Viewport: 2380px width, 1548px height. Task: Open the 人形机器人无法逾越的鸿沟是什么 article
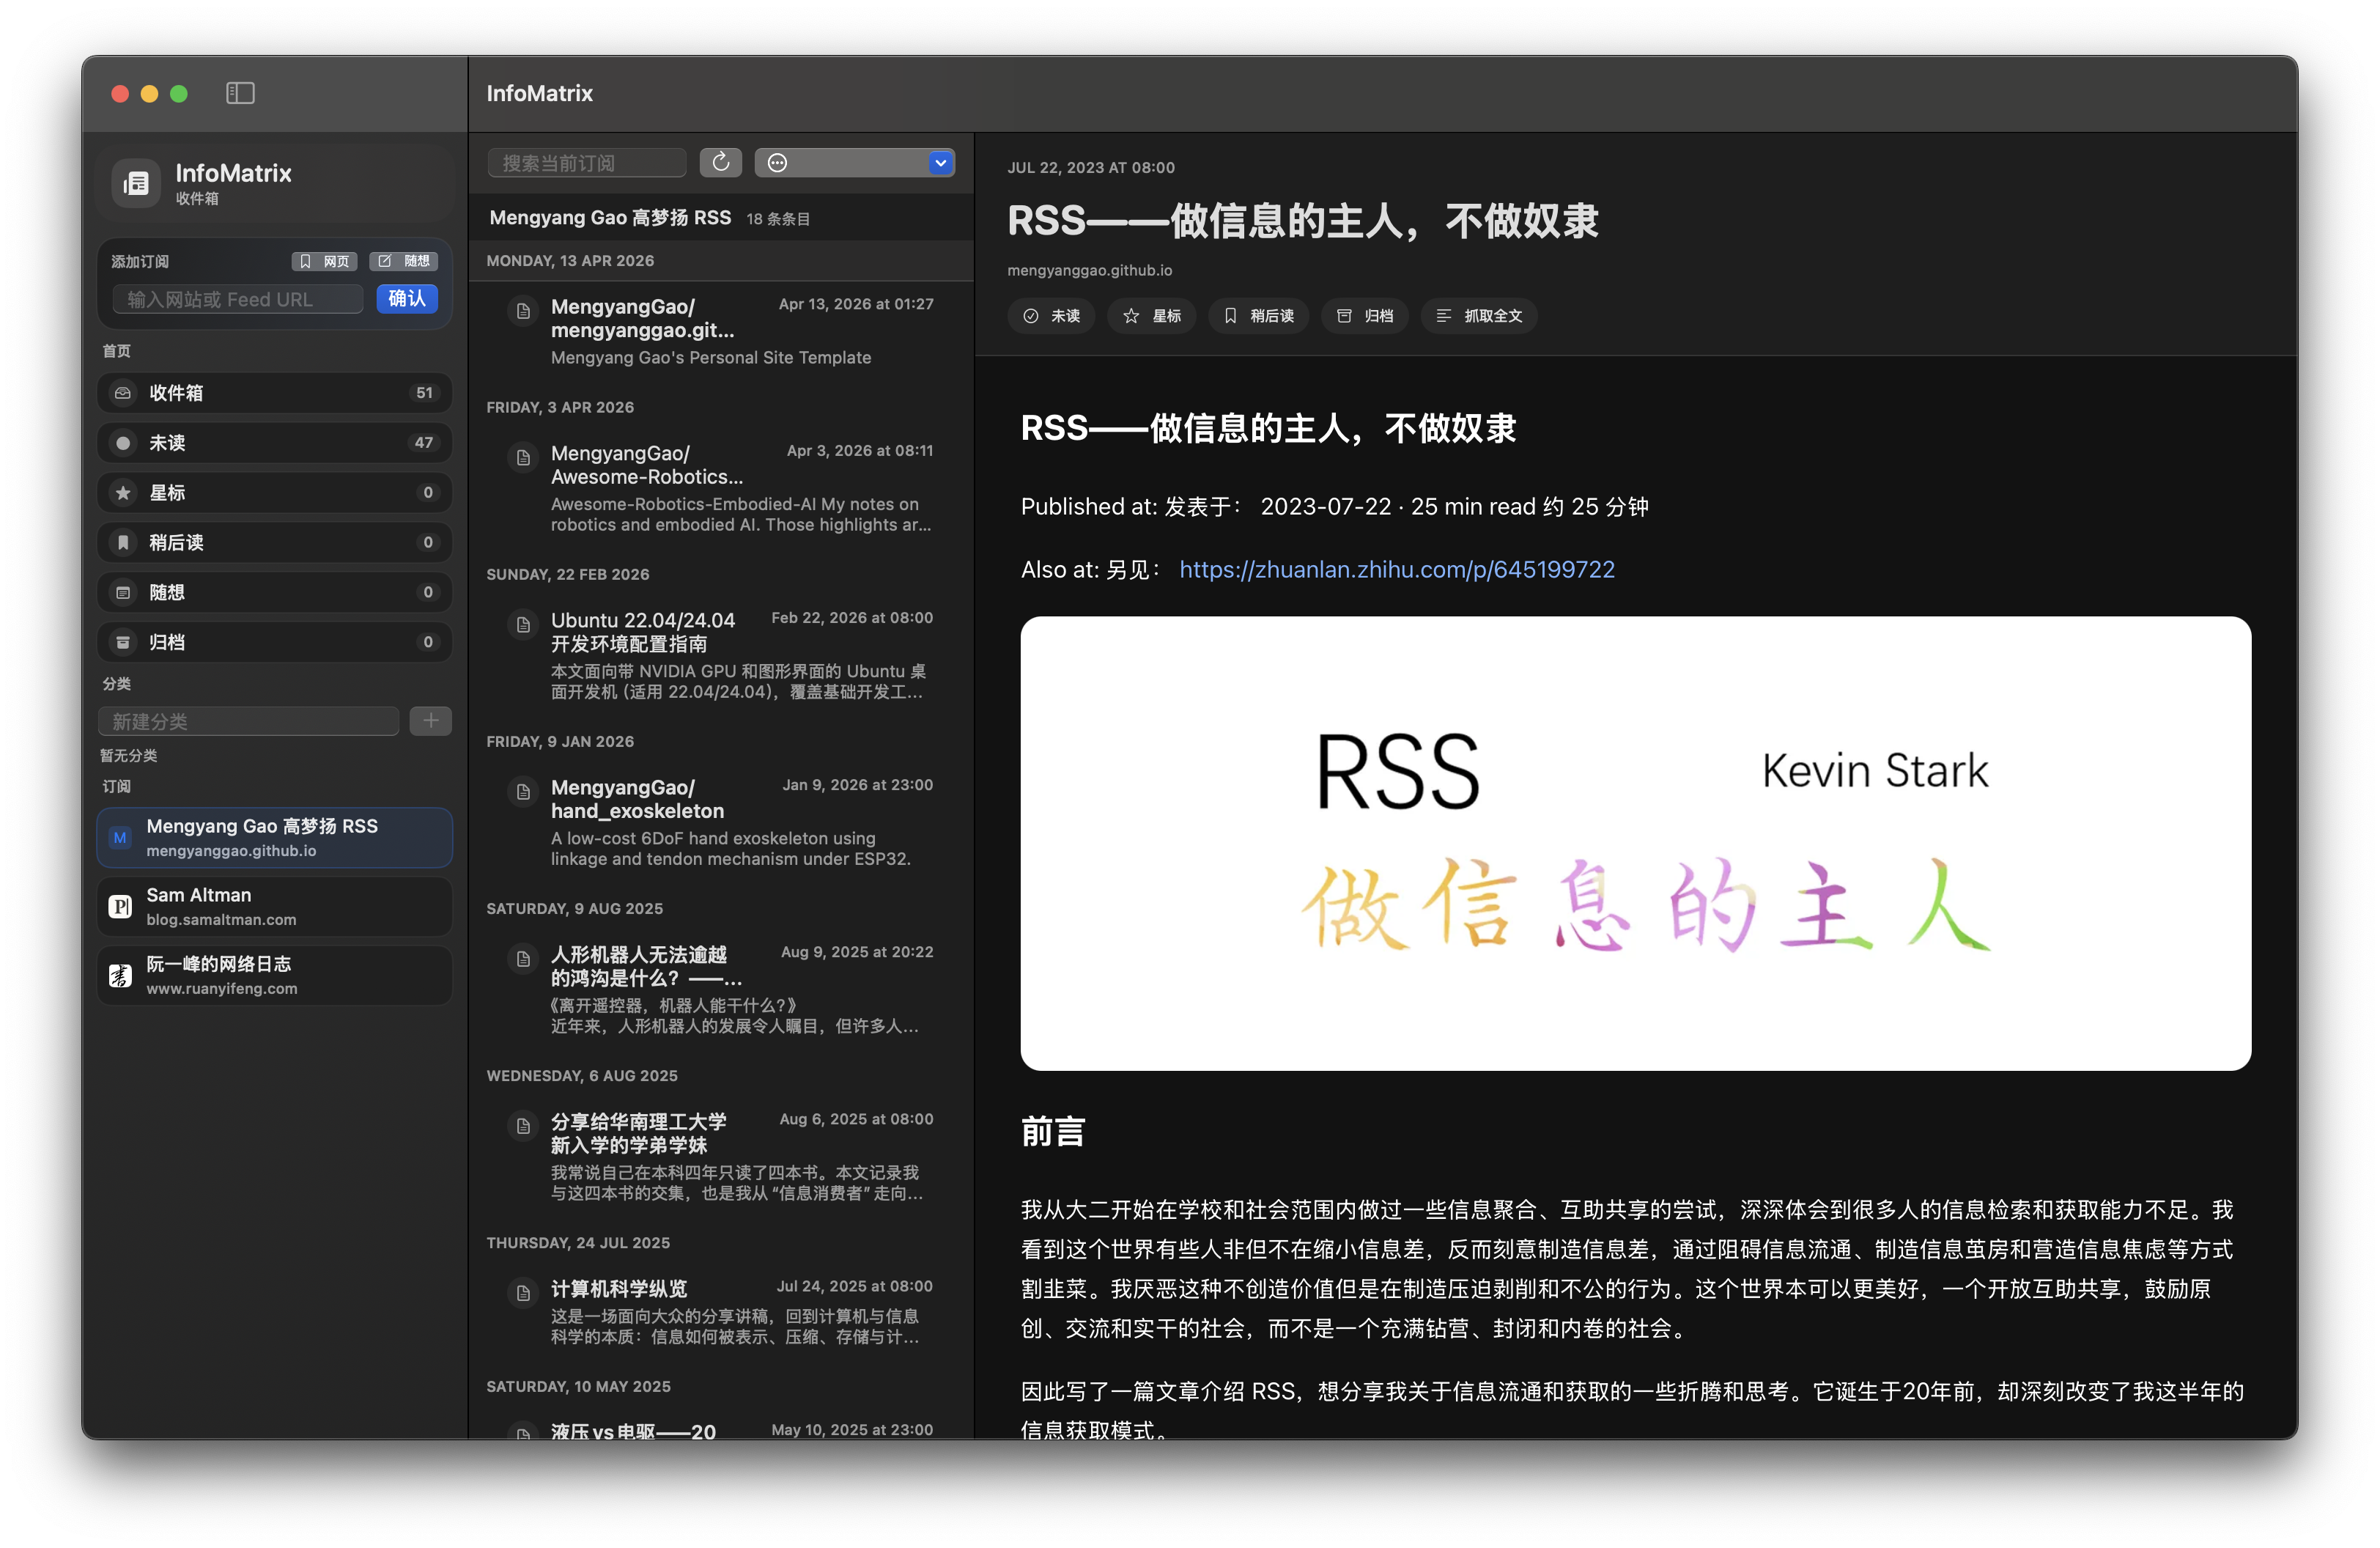pyautogui.click(x=721, y=989)
